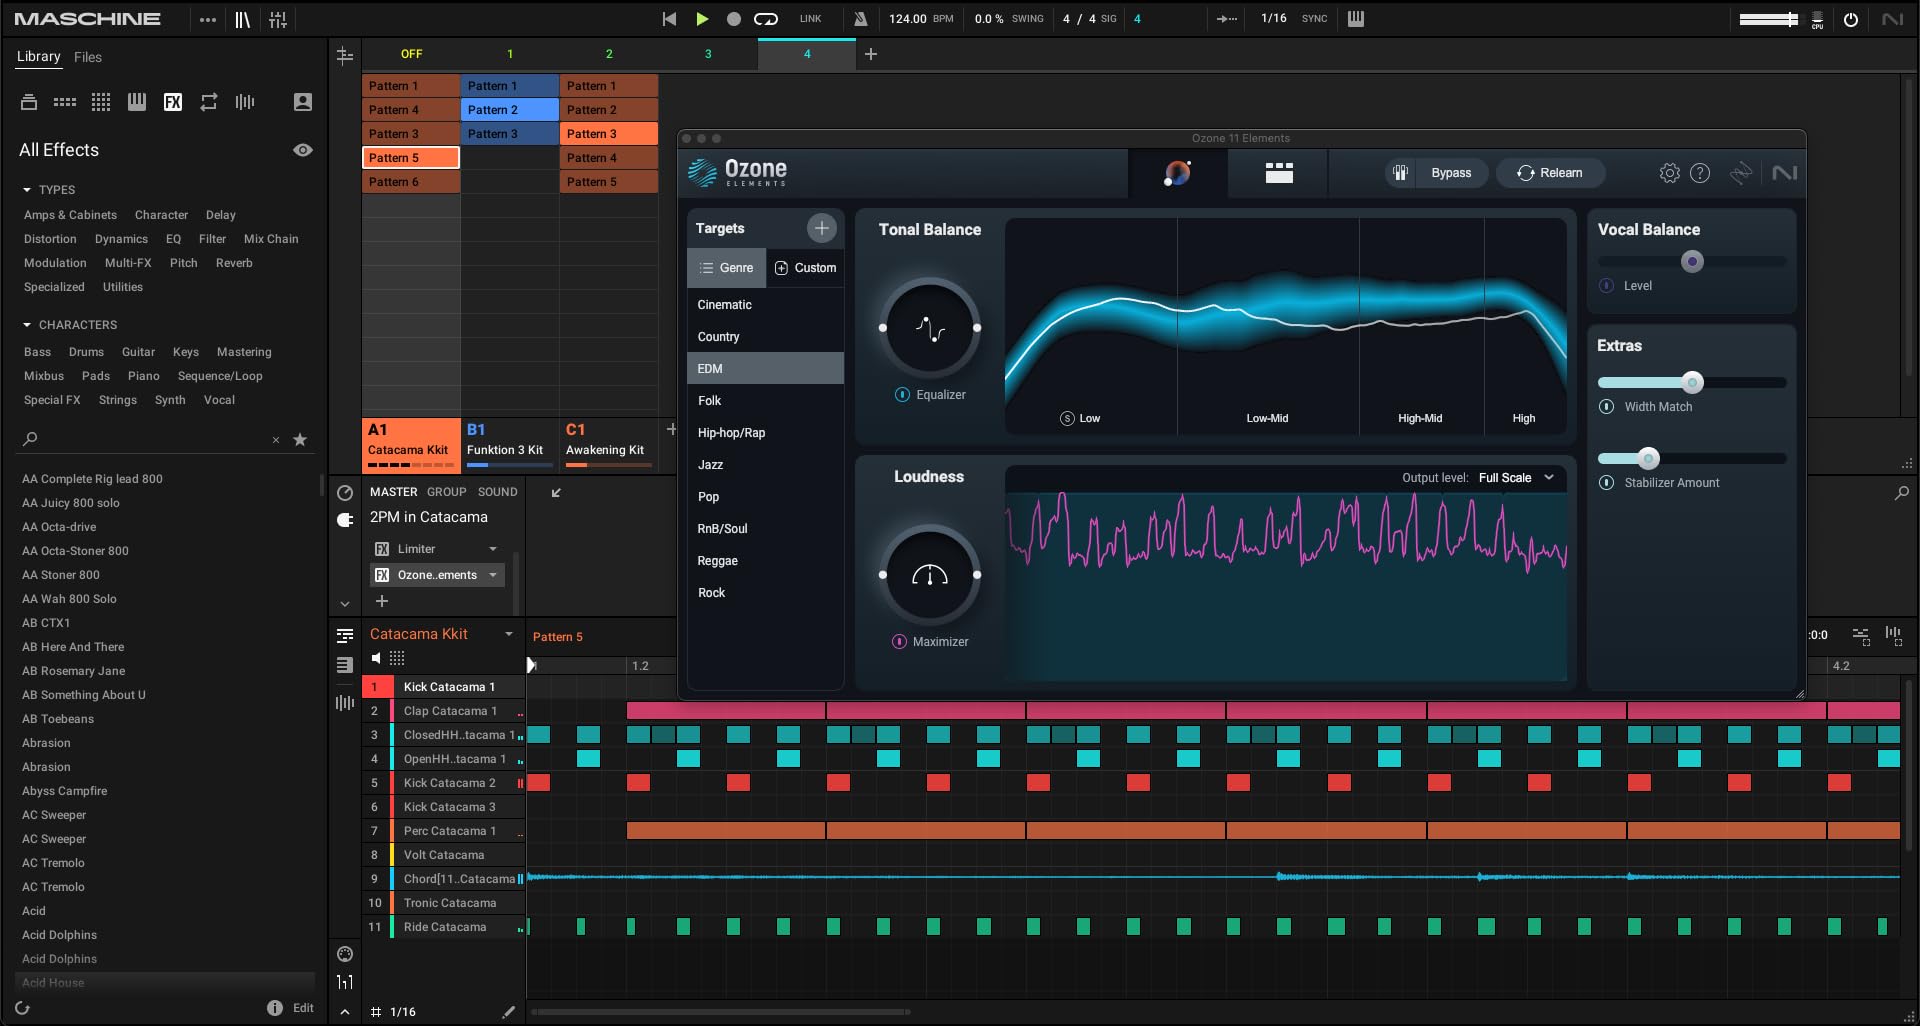Viewport: 1920px width, 1026px height.
Task: Select the waveform One-Shots filter icon
Action: 244,101
